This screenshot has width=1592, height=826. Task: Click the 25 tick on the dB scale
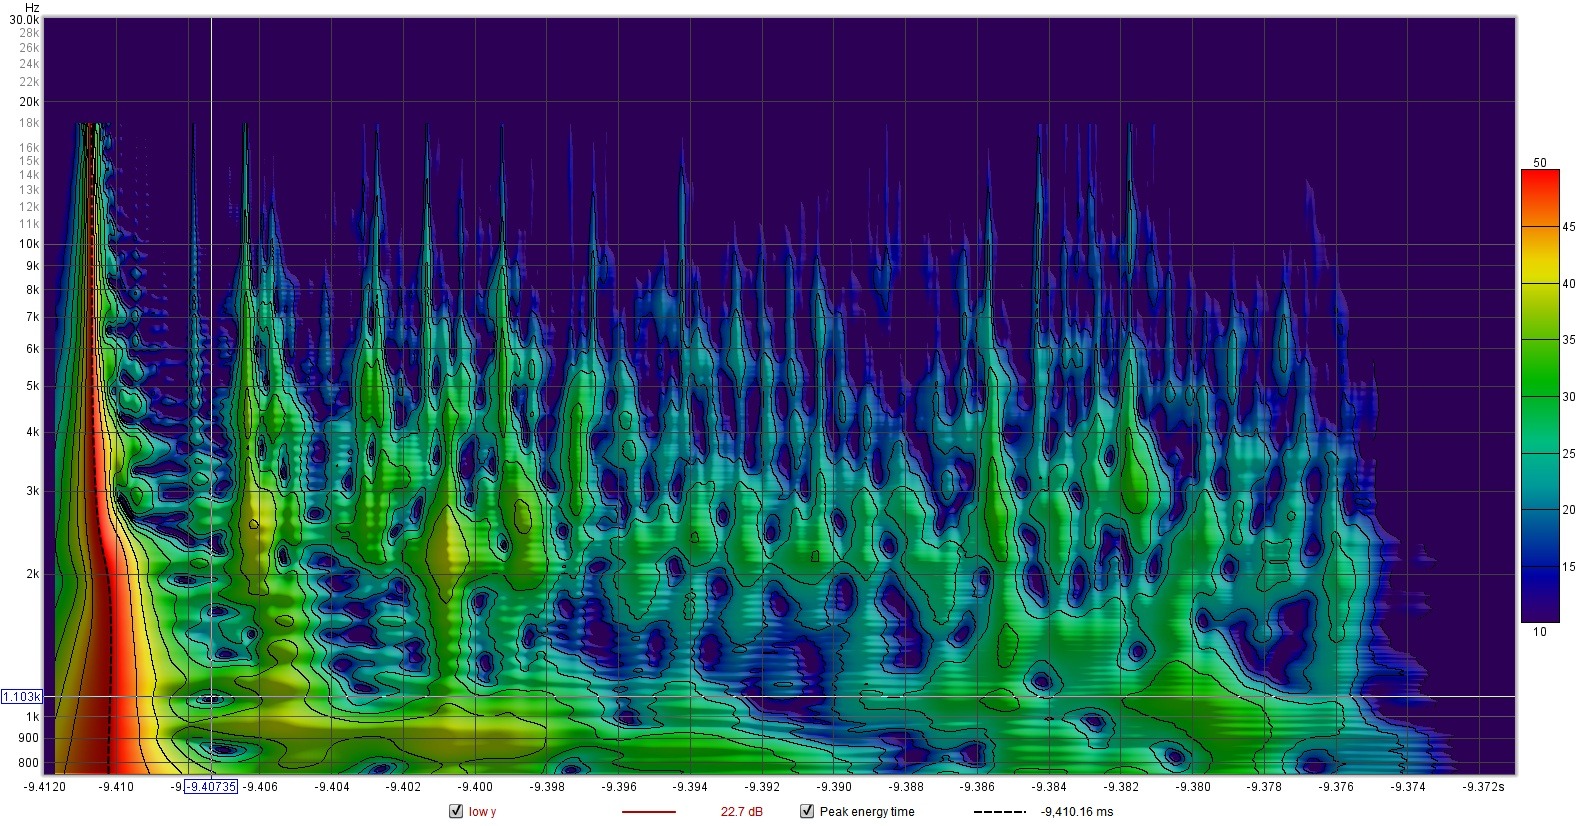[1569, 454]
